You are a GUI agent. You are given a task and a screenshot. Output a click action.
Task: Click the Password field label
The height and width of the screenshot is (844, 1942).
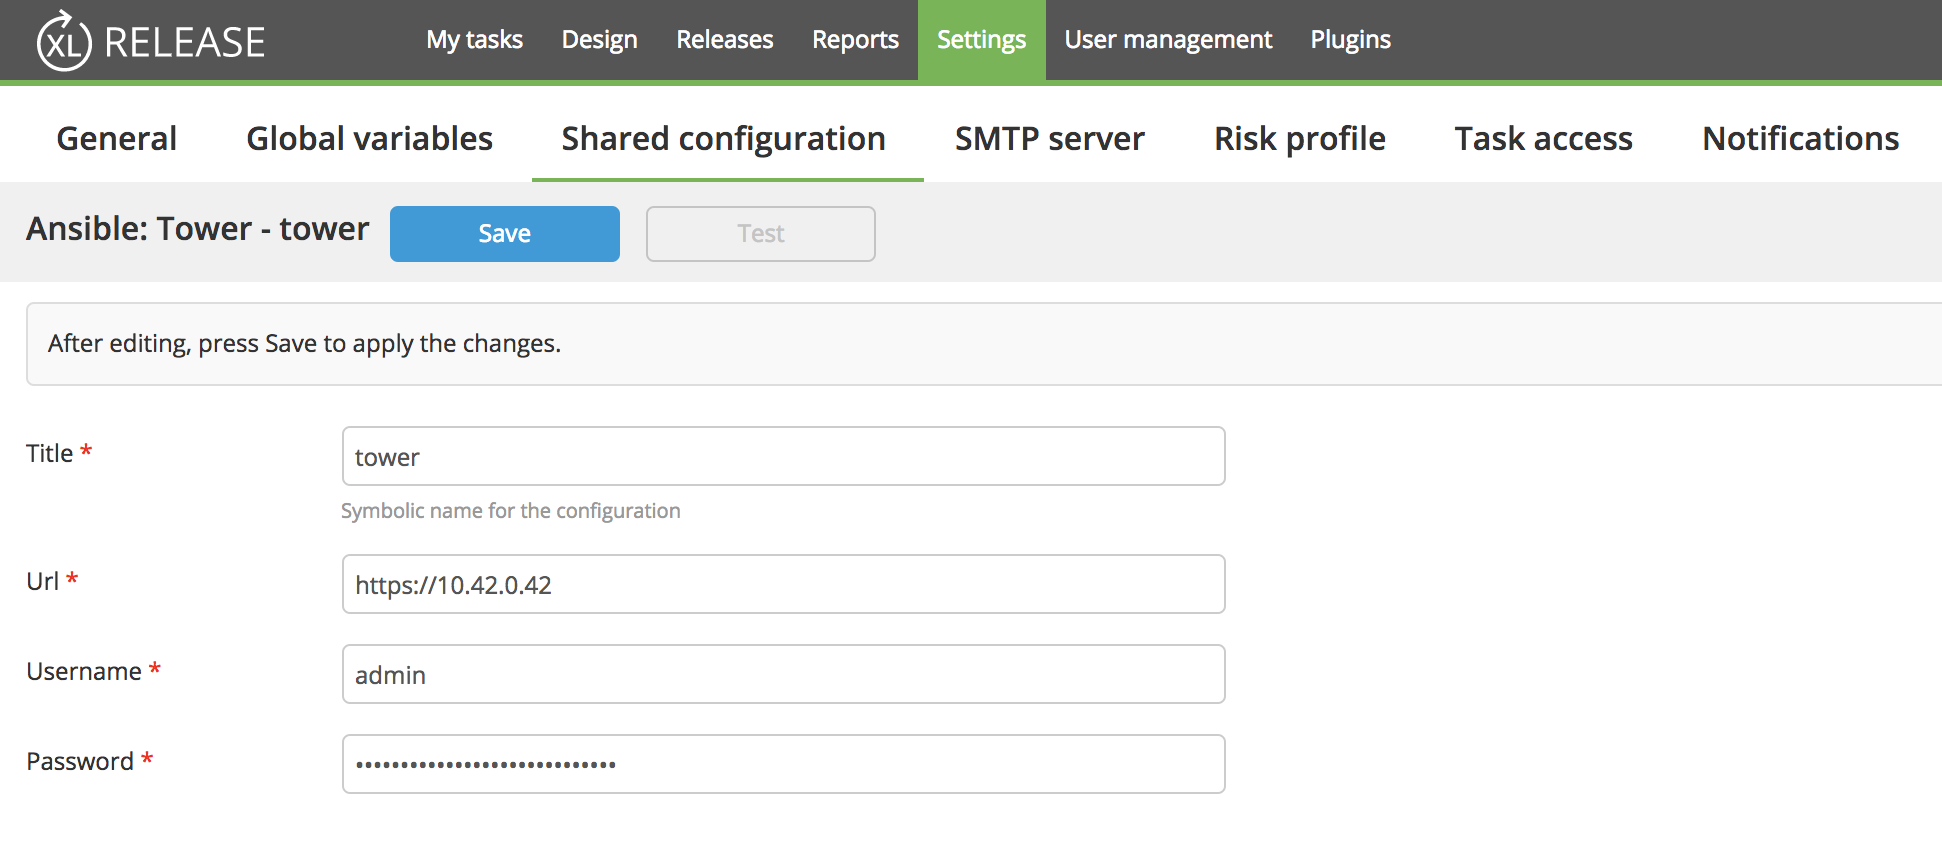(80, 761)
